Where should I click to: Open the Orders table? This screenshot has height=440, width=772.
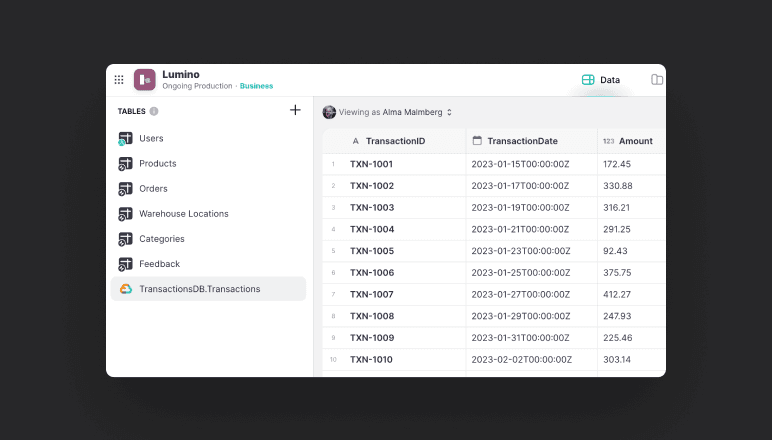coord(153,189)
